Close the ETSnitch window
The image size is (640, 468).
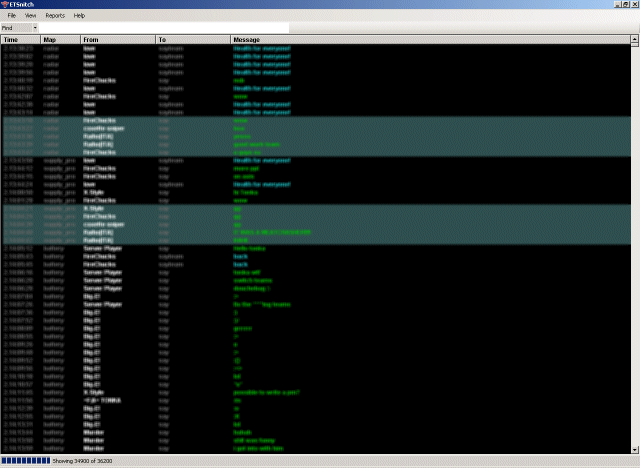[x=635, y=4]
